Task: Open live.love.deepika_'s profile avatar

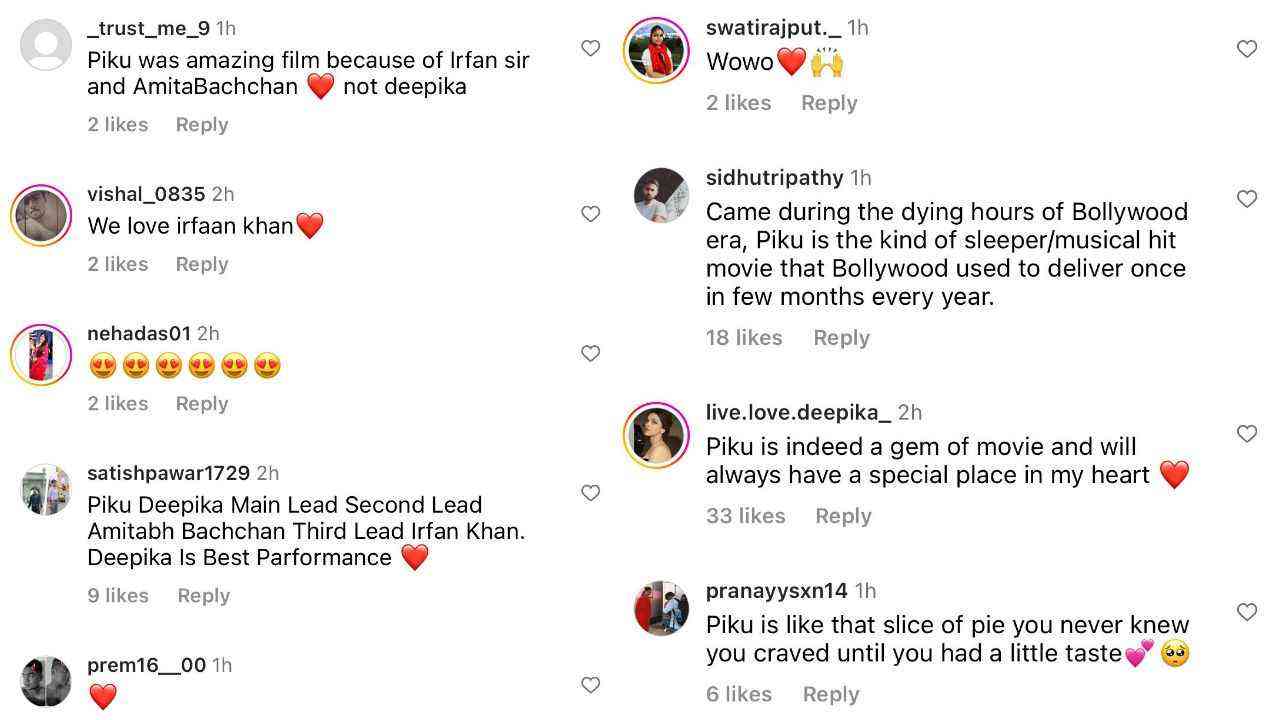Action: 656,435
